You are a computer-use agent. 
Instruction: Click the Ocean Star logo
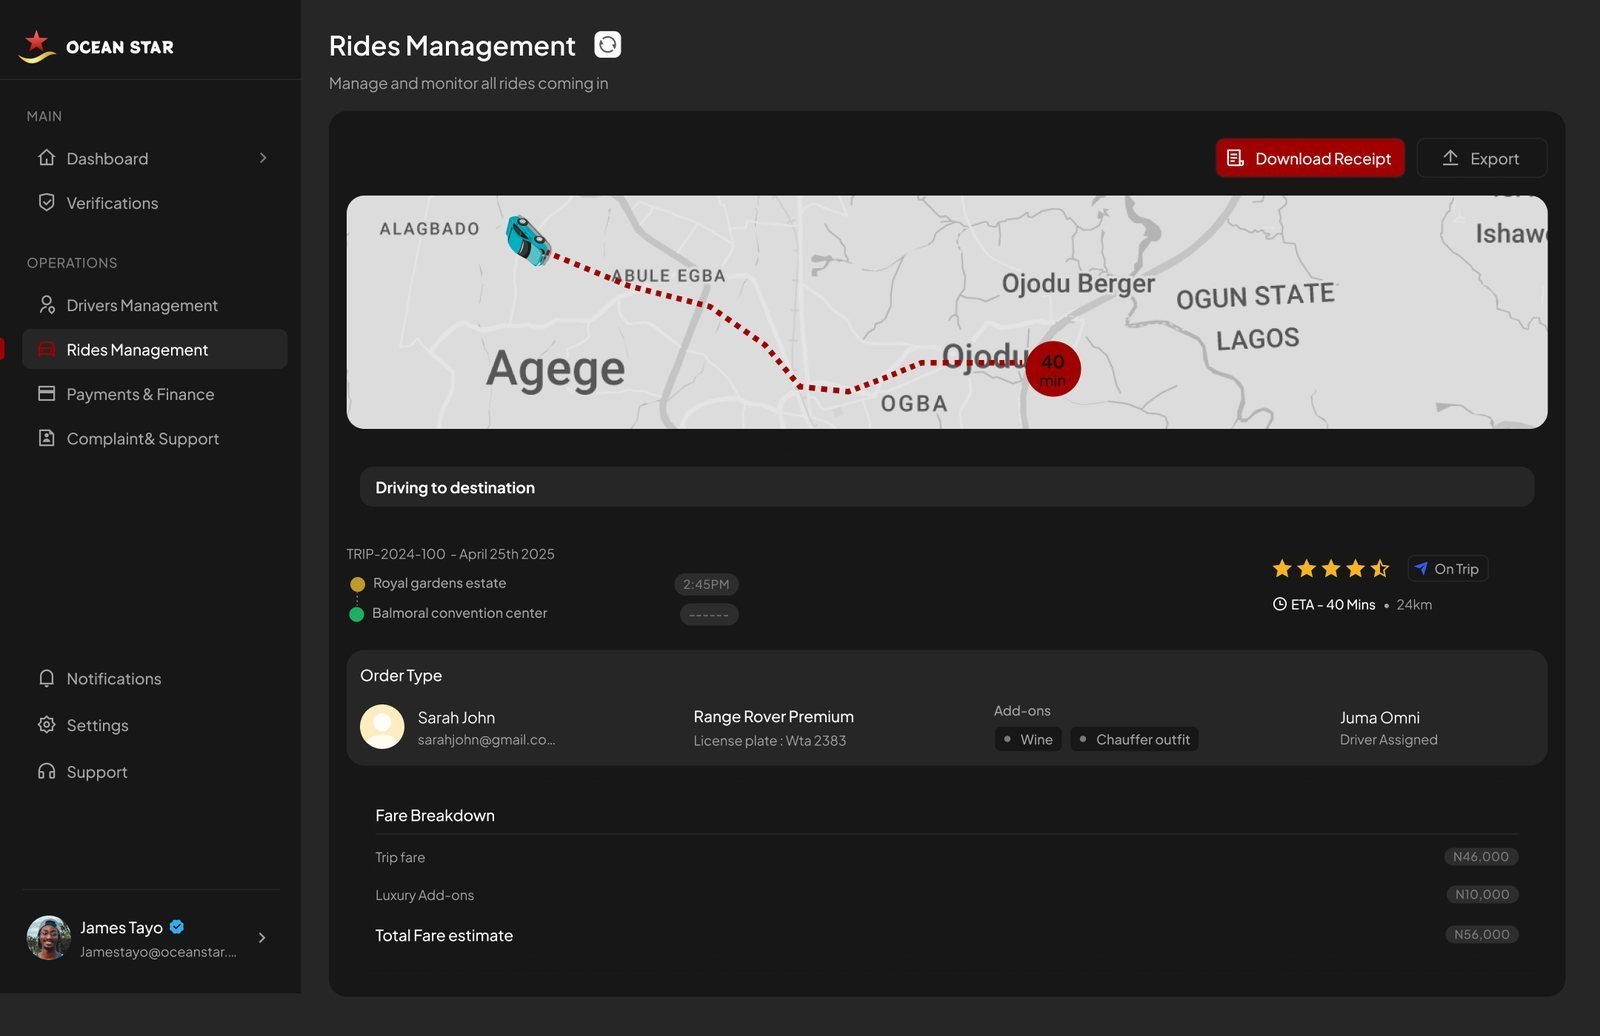pos(96,46)
